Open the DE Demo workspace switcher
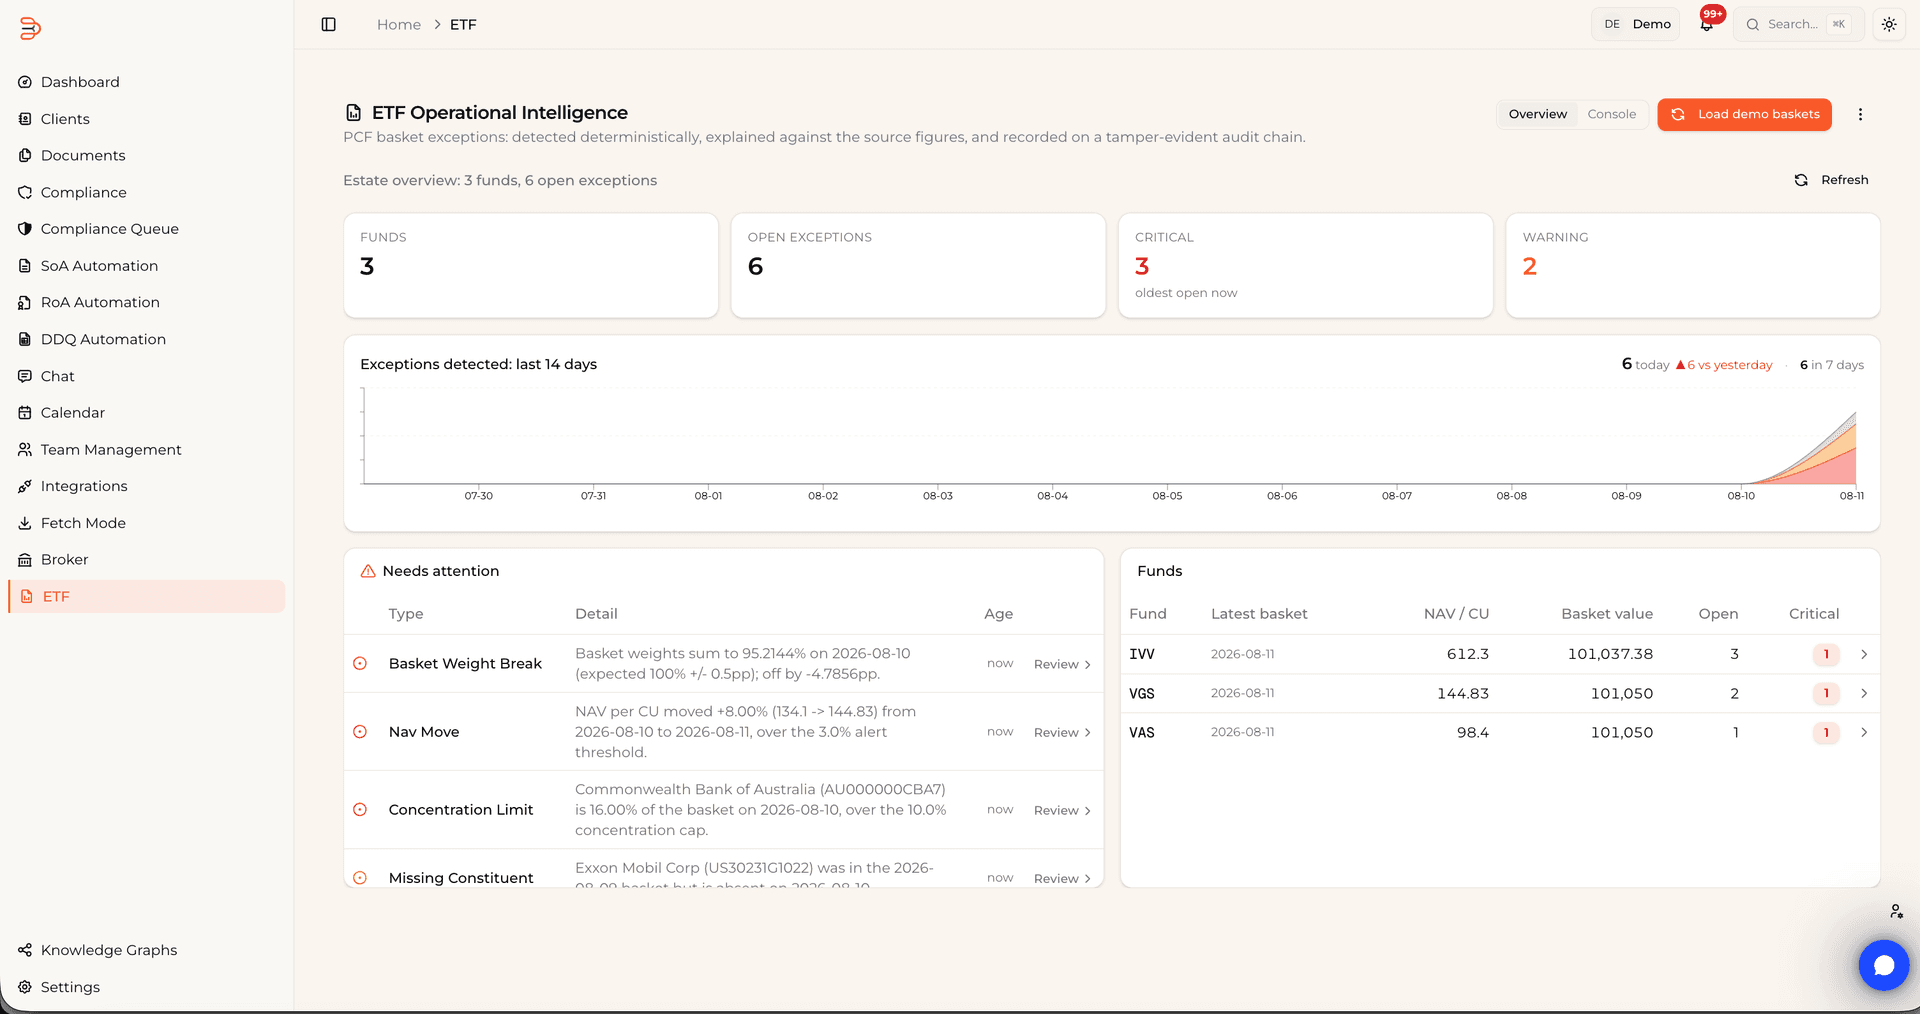 pyautogui.click(x=1636, y=24)
